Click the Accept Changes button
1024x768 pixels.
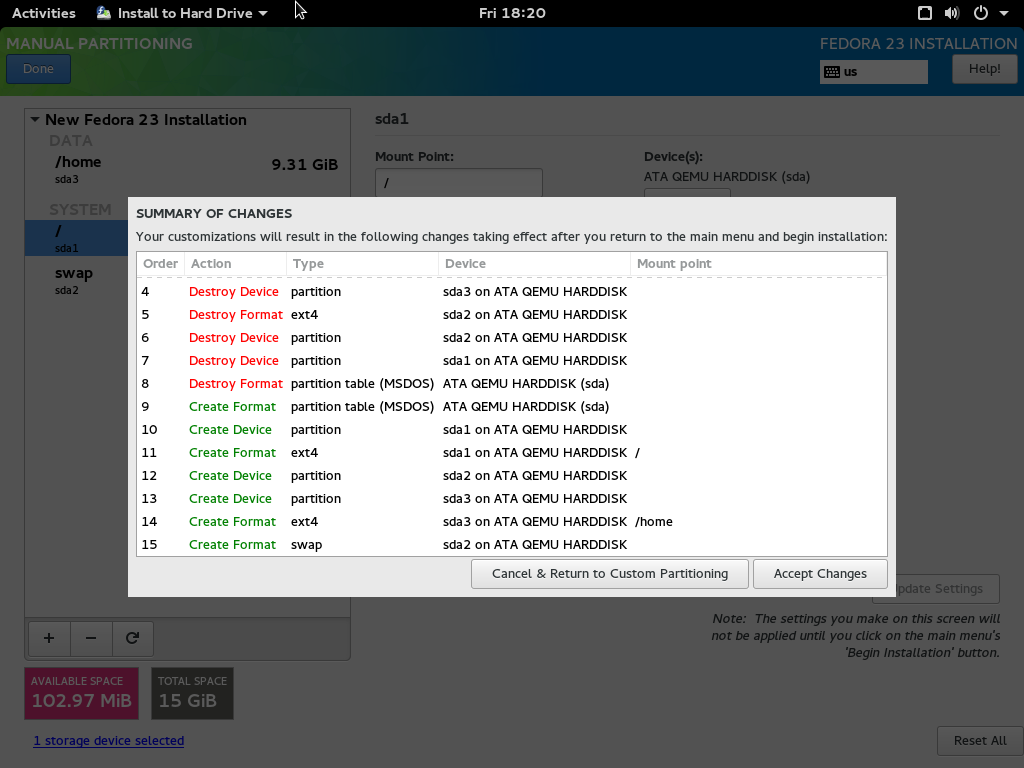(820, 573)
